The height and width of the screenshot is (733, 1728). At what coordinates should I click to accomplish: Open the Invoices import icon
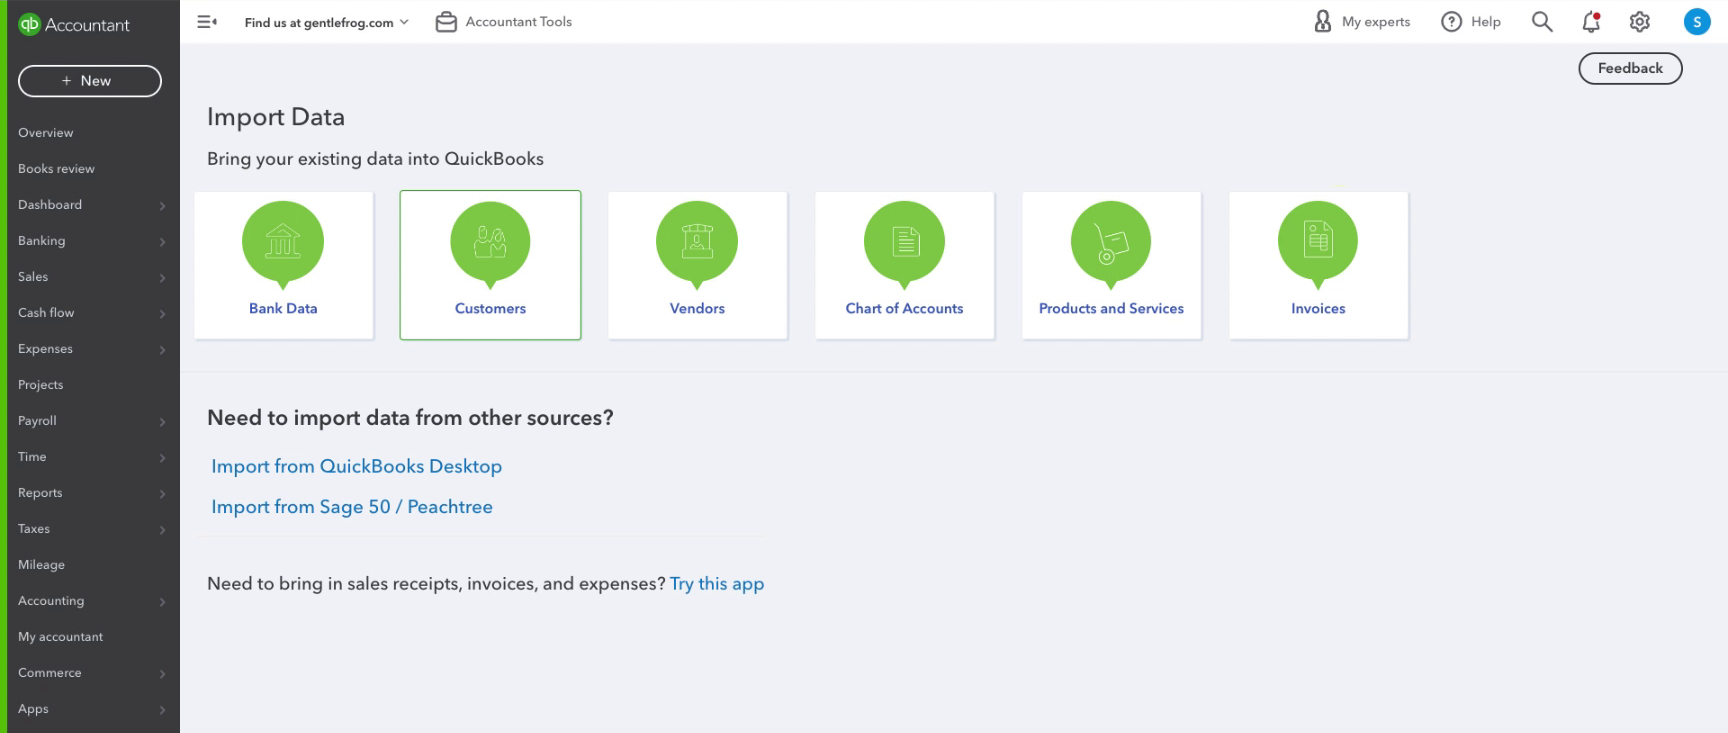[x=1318, y=245]
